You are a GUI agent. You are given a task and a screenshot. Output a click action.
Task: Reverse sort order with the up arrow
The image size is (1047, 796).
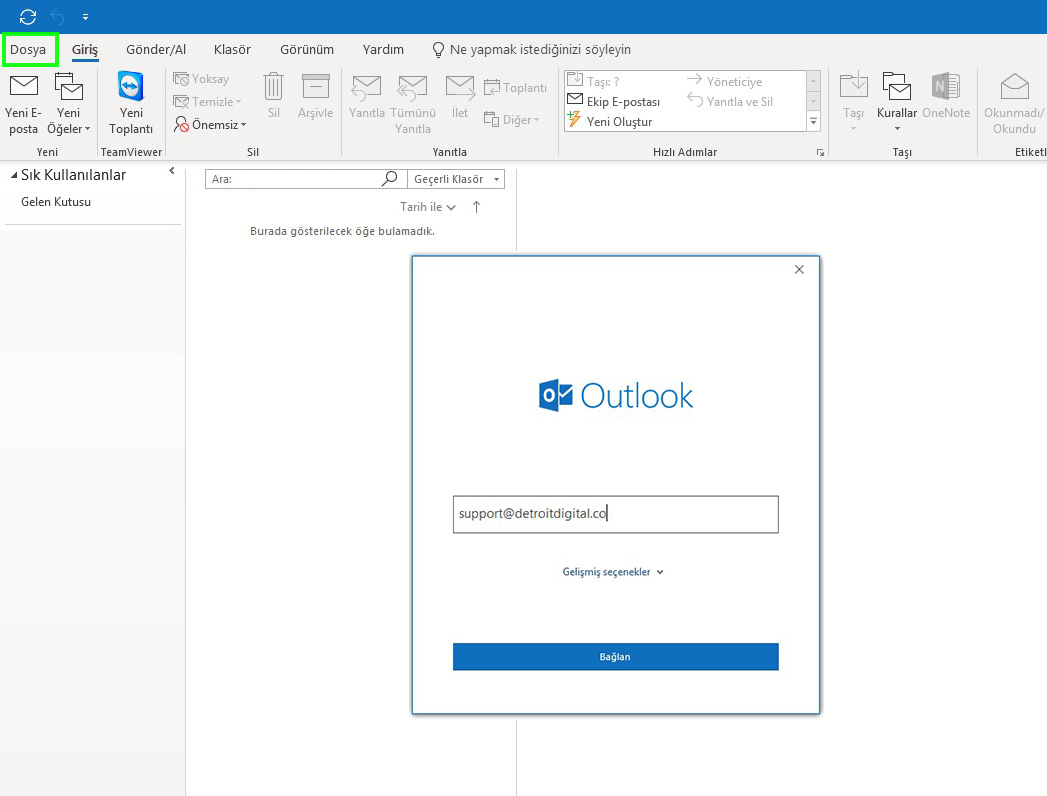click(x=476, y=207)
